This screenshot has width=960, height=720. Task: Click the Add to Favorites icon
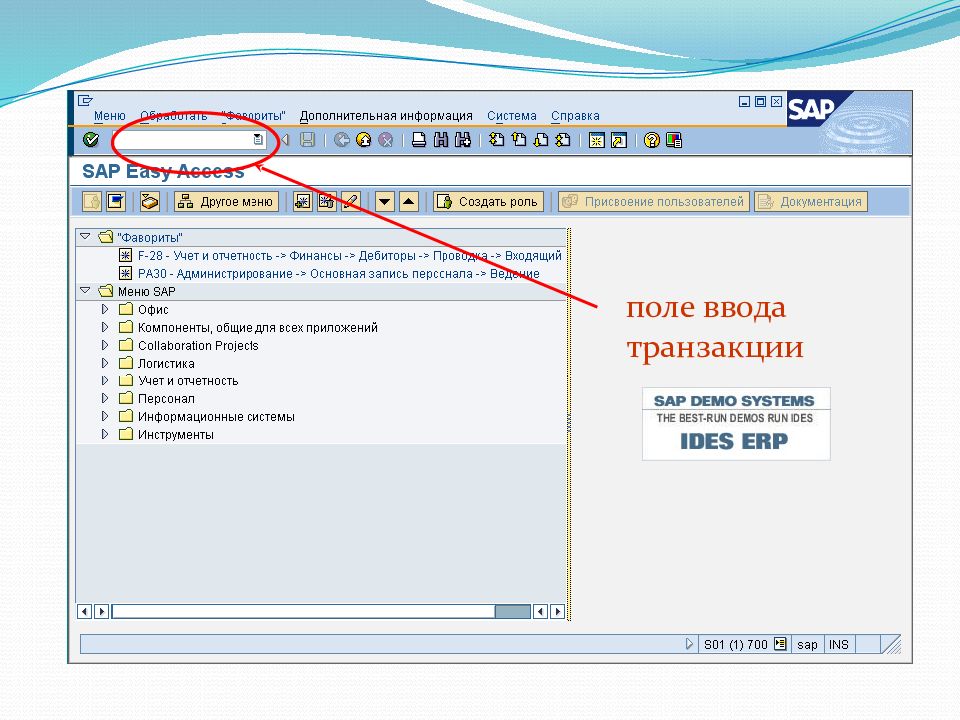[x=302, y=201]
